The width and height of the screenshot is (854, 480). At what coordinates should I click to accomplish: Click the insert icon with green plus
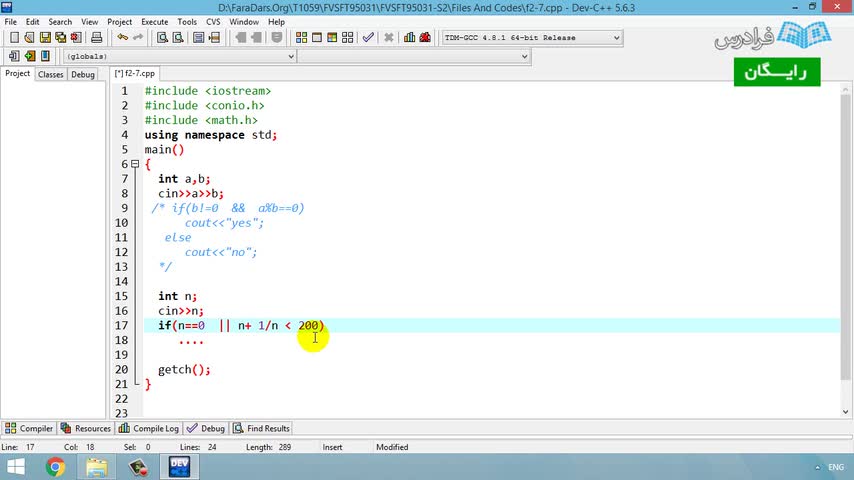pyautogui.click(x=30, y=56)
